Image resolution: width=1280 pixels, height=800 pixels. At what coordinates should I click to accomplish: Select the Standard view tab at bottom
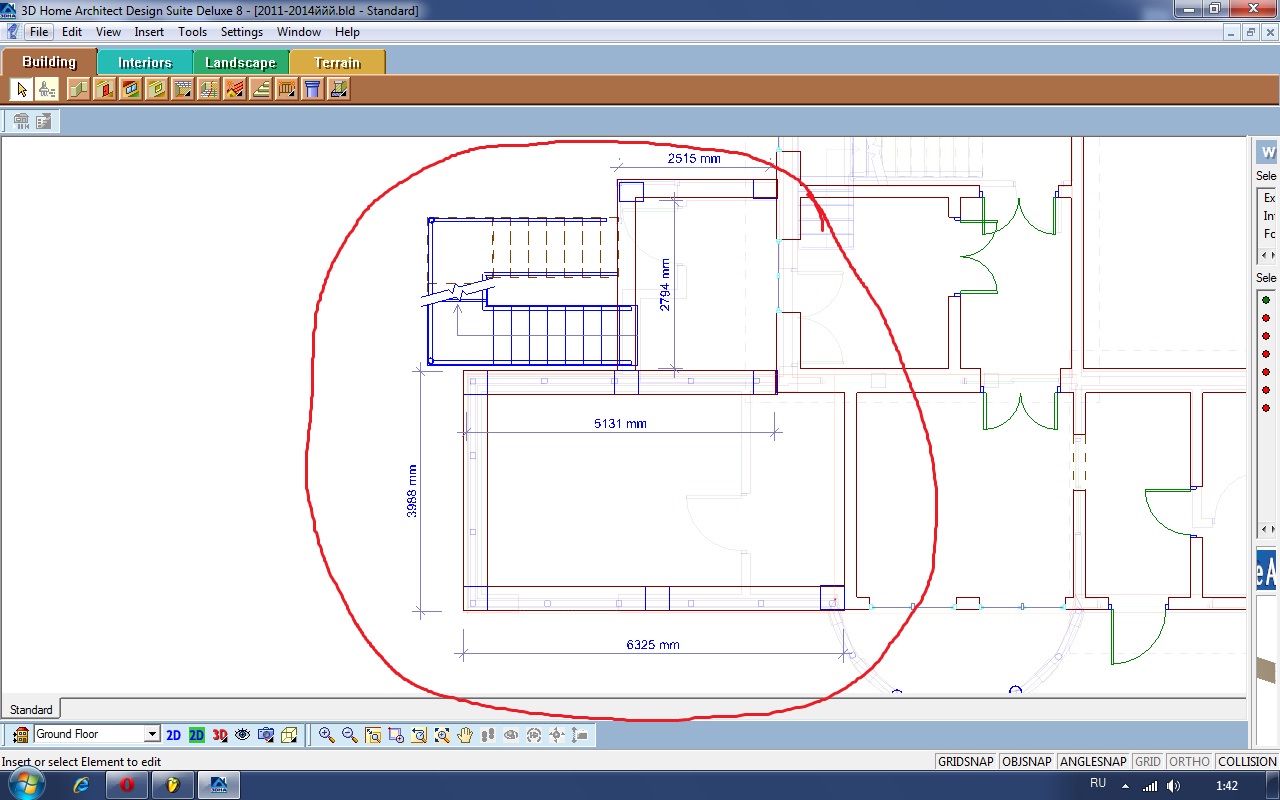click(31, 709)
